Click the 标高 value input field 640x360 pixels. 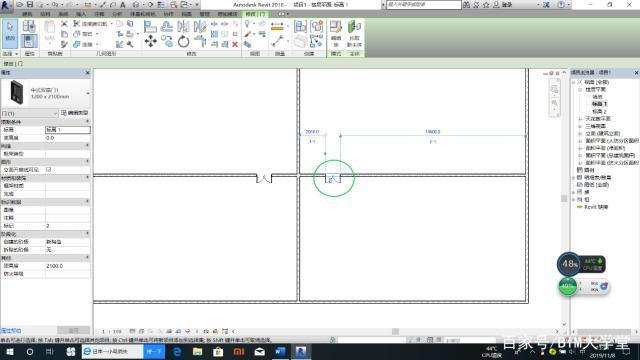pos(67,130)
